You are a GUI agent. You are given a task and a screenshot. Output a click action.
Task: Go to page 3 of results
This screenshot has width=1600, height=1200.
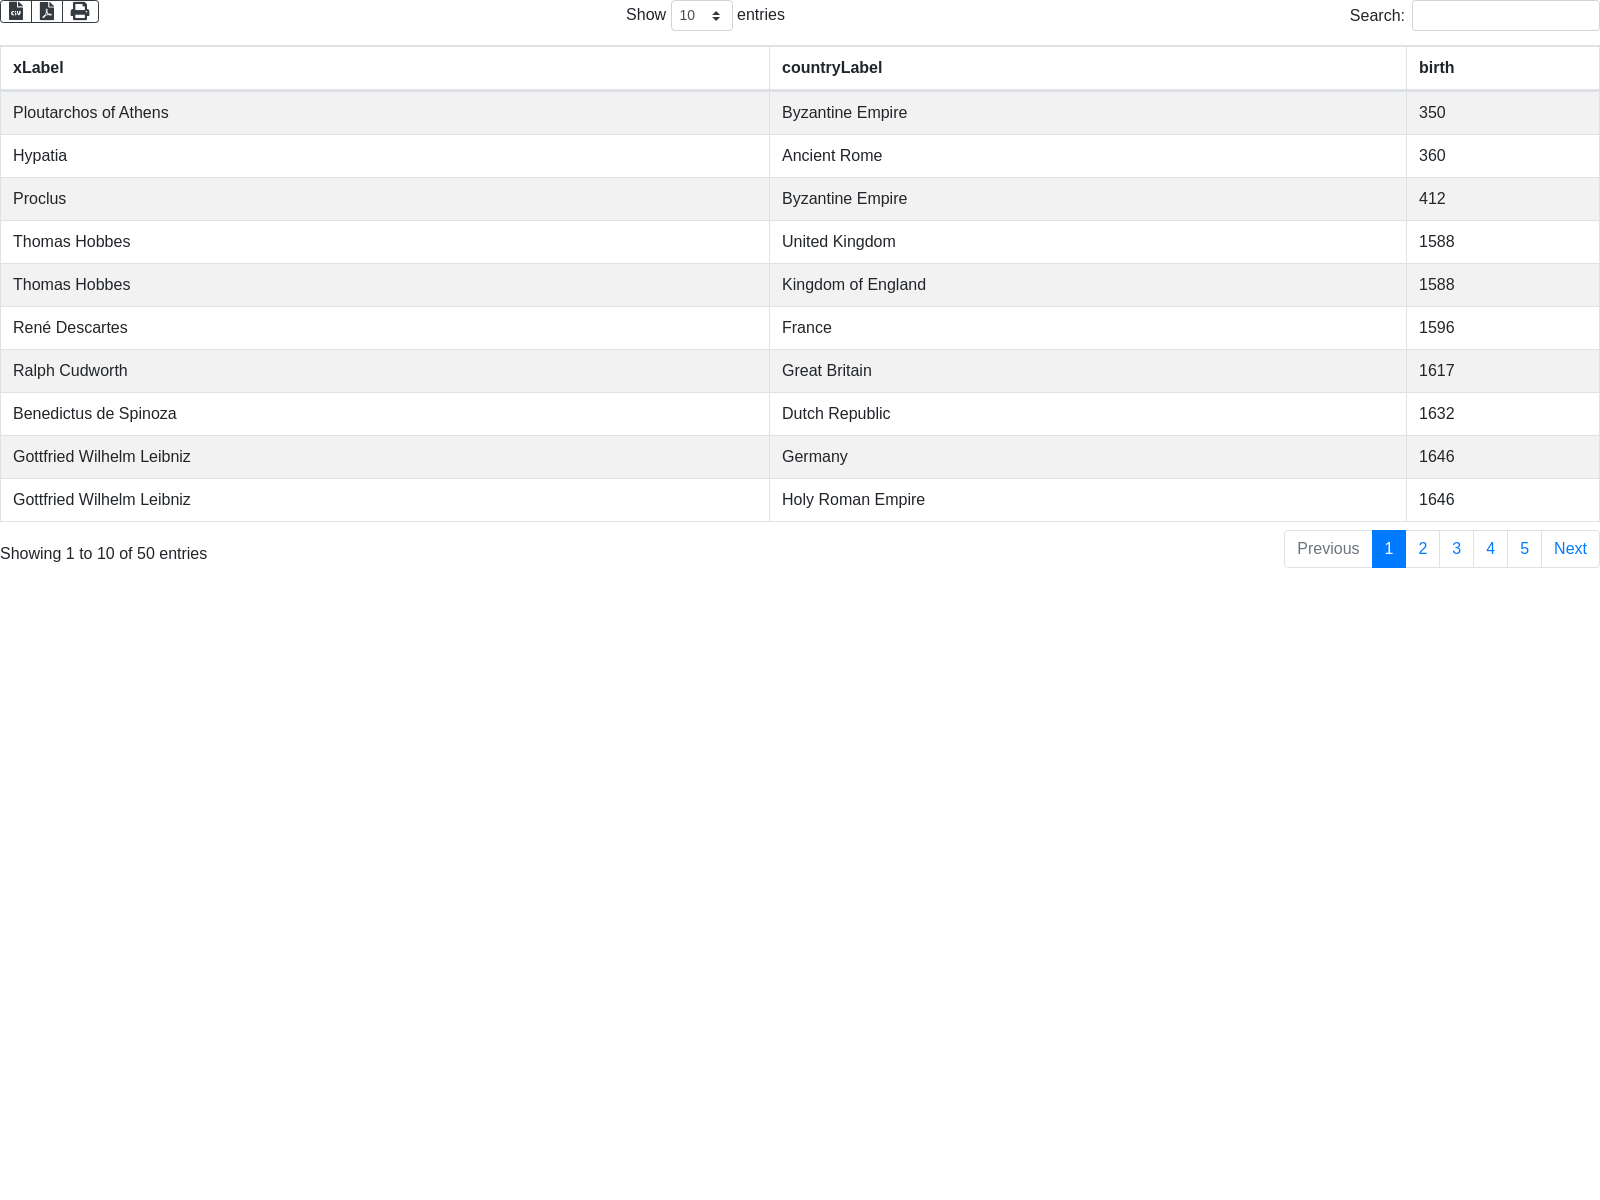[1456, 549]
